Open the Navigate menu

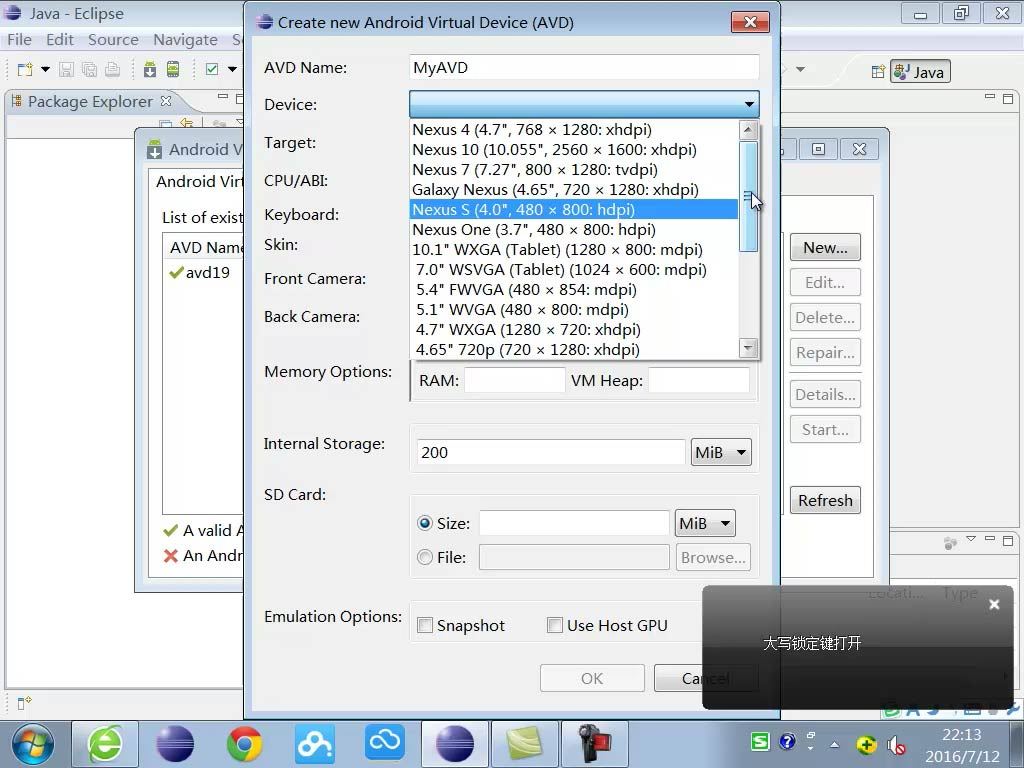185,40
